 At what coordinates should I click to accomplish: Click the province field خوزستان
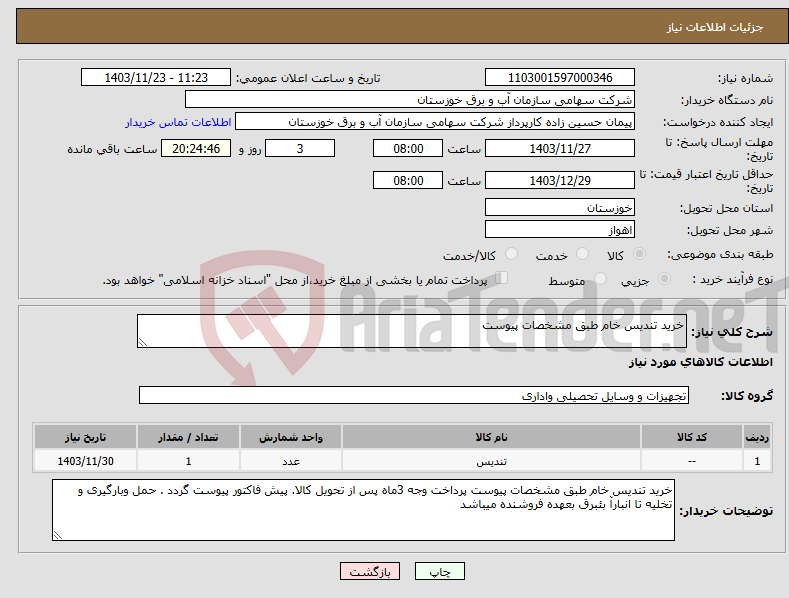click(x=560, y=207)
